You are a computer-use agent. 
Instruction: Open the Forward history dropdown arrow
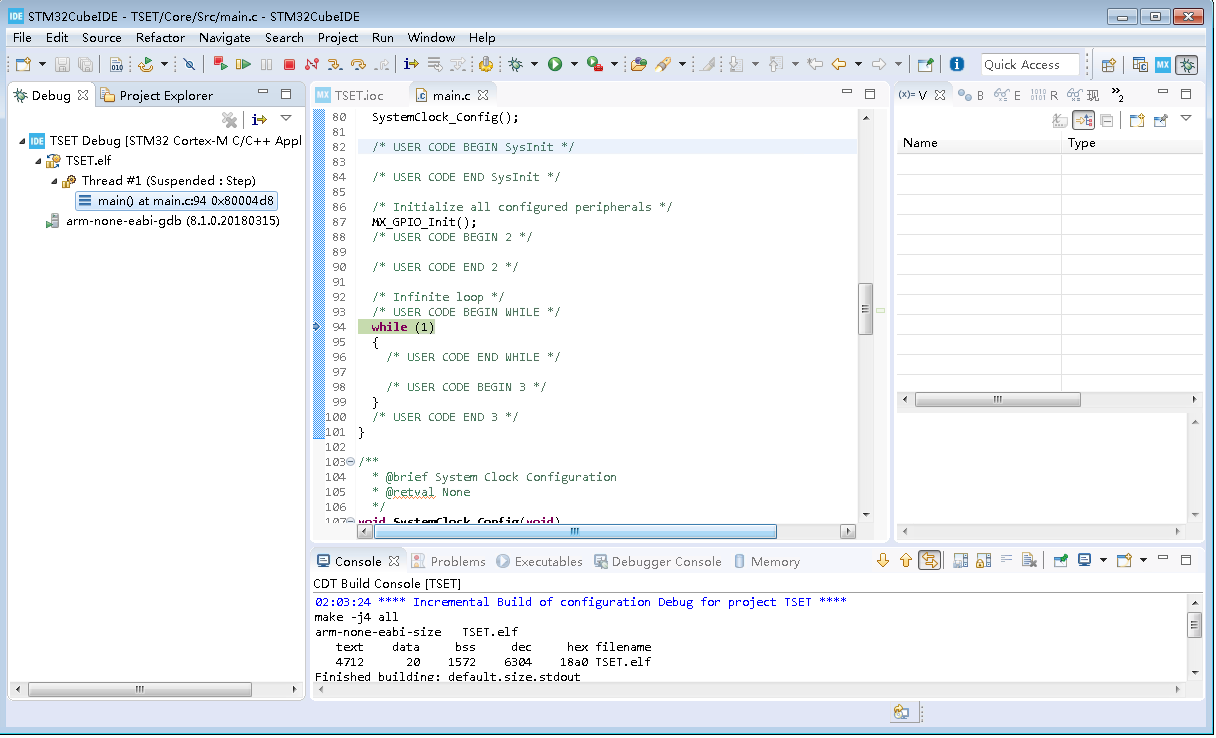click(x=898, y=64)
